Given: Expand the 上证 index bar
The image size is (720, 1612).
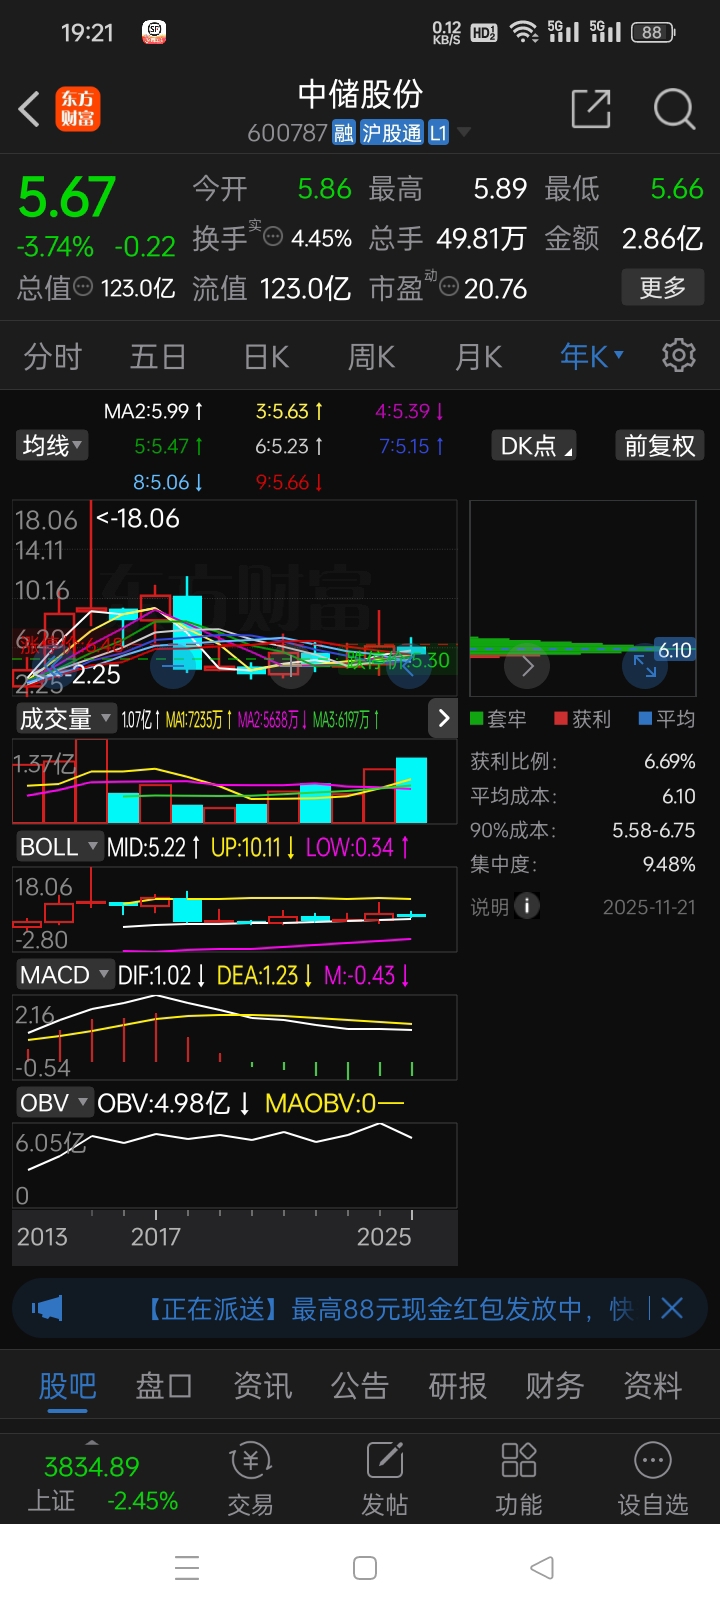Looking at the screenshot, I should pos(92,1442).
